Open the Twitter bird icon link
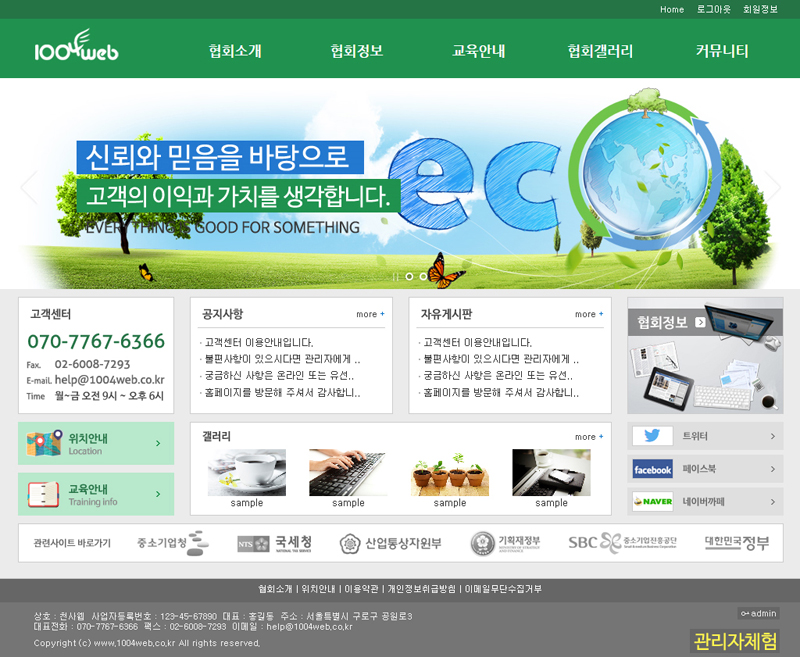Screen dimensions: 800x657 652,436
